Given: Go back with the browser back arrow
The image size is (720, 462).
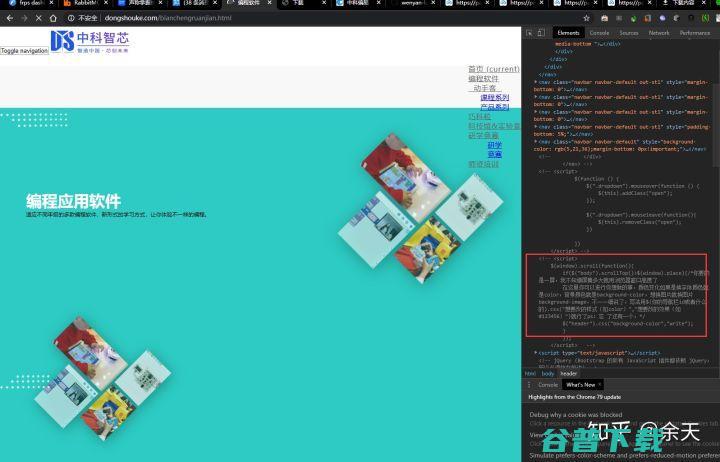Looking at the screenshot, I should point(10,18).
